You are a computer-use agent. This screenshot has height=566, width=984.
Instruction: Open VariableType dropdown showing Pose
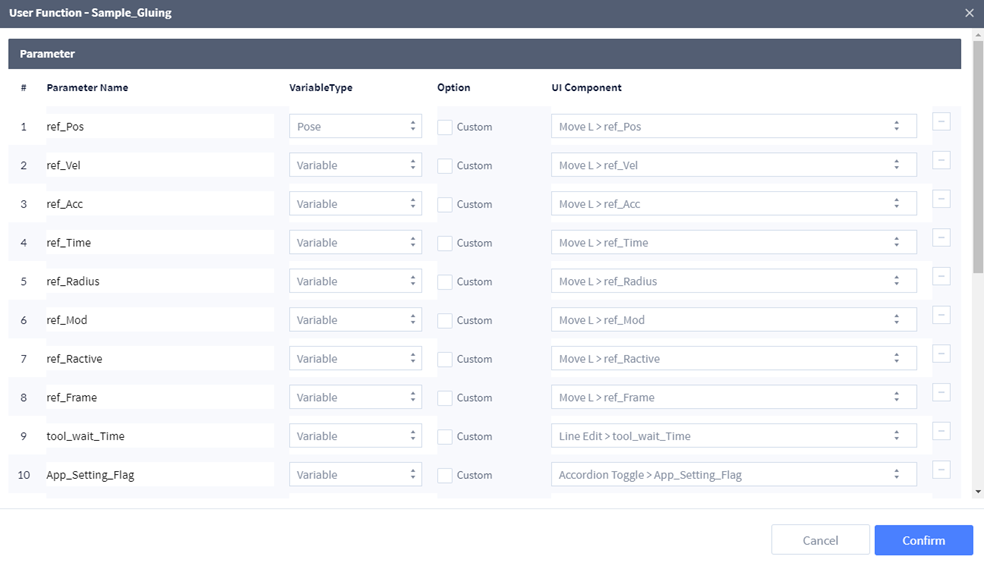(x=355, y=127)
